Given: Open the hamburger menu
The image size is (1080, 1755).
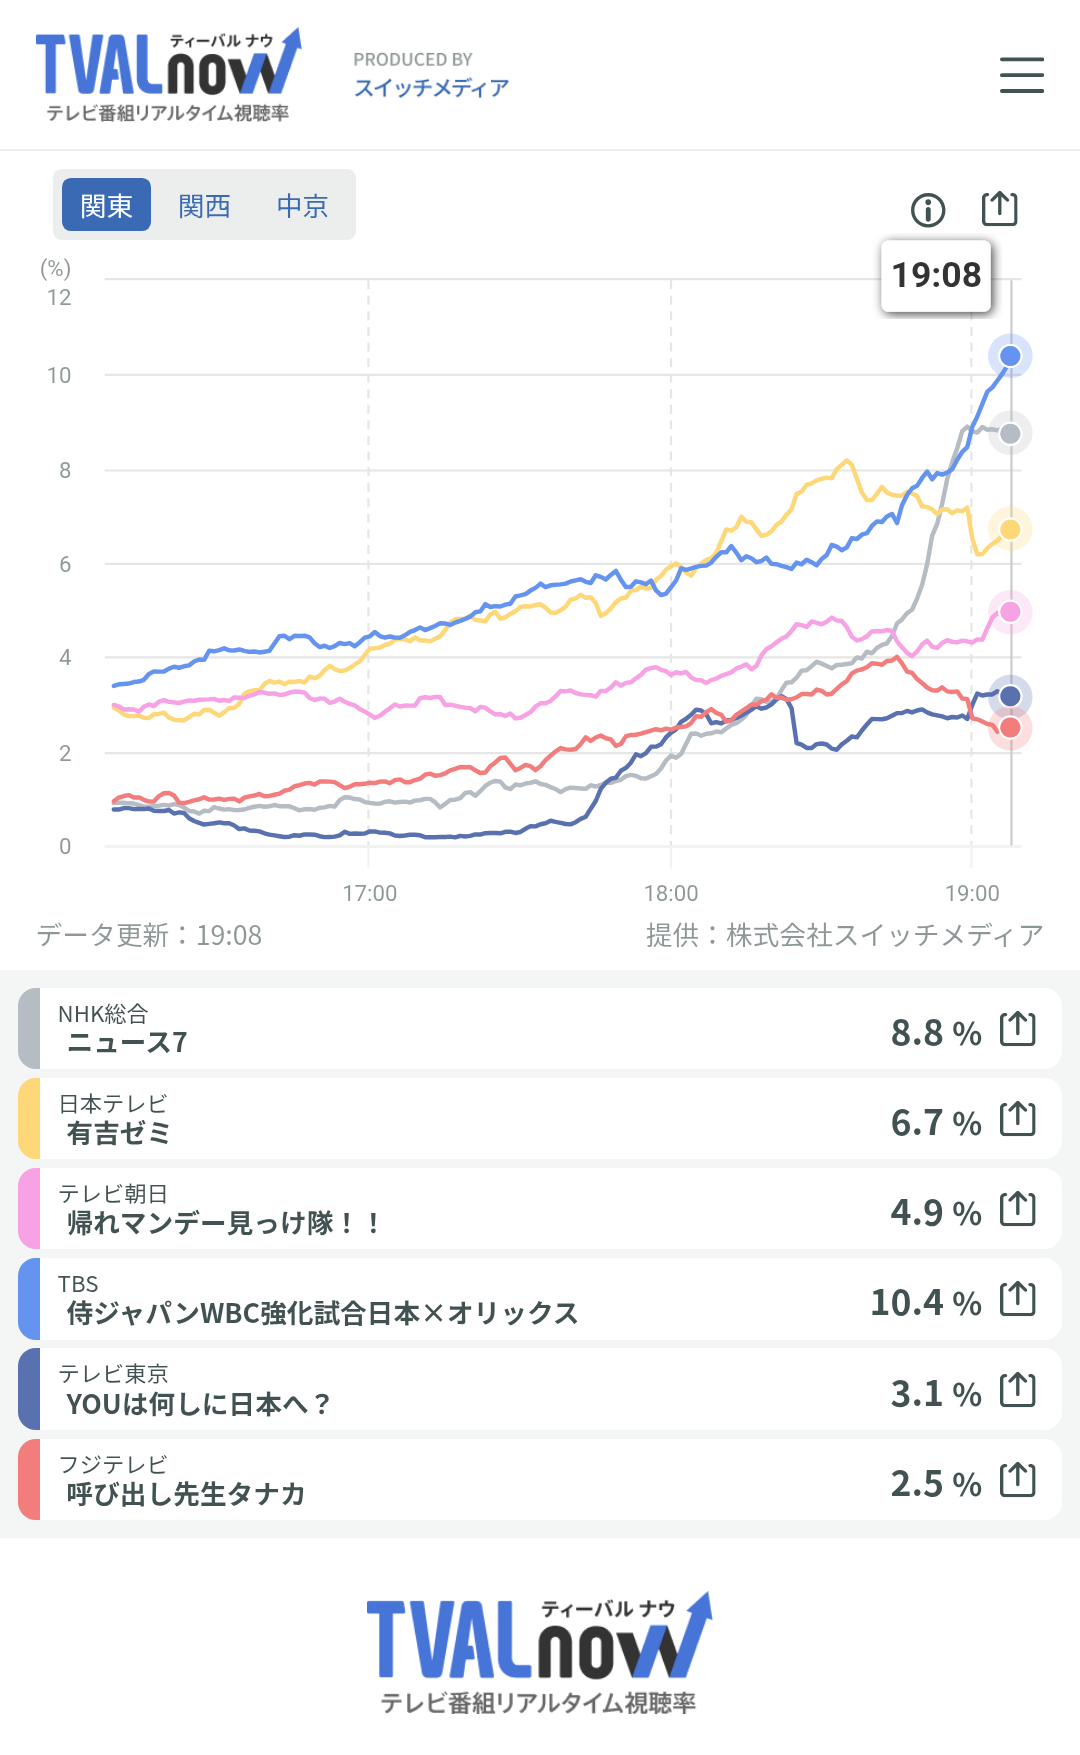Looking at the screenshot, I should (1021, 75).
